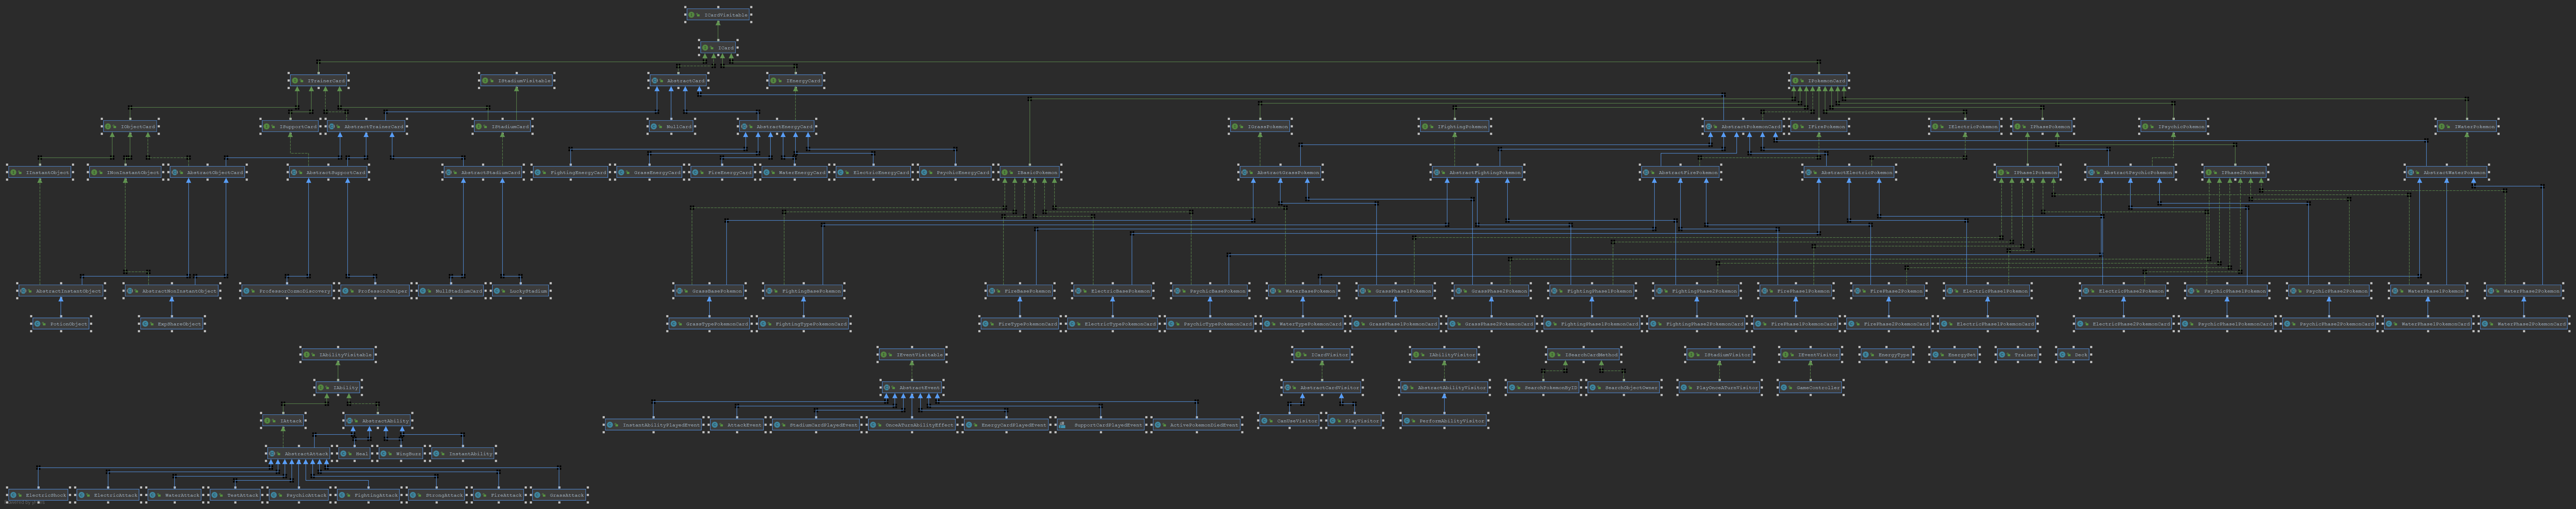Select the AbstractAttack class node
Image resolution: width=2576 pixels, height=509 pixels.
(x=299, y=454)
